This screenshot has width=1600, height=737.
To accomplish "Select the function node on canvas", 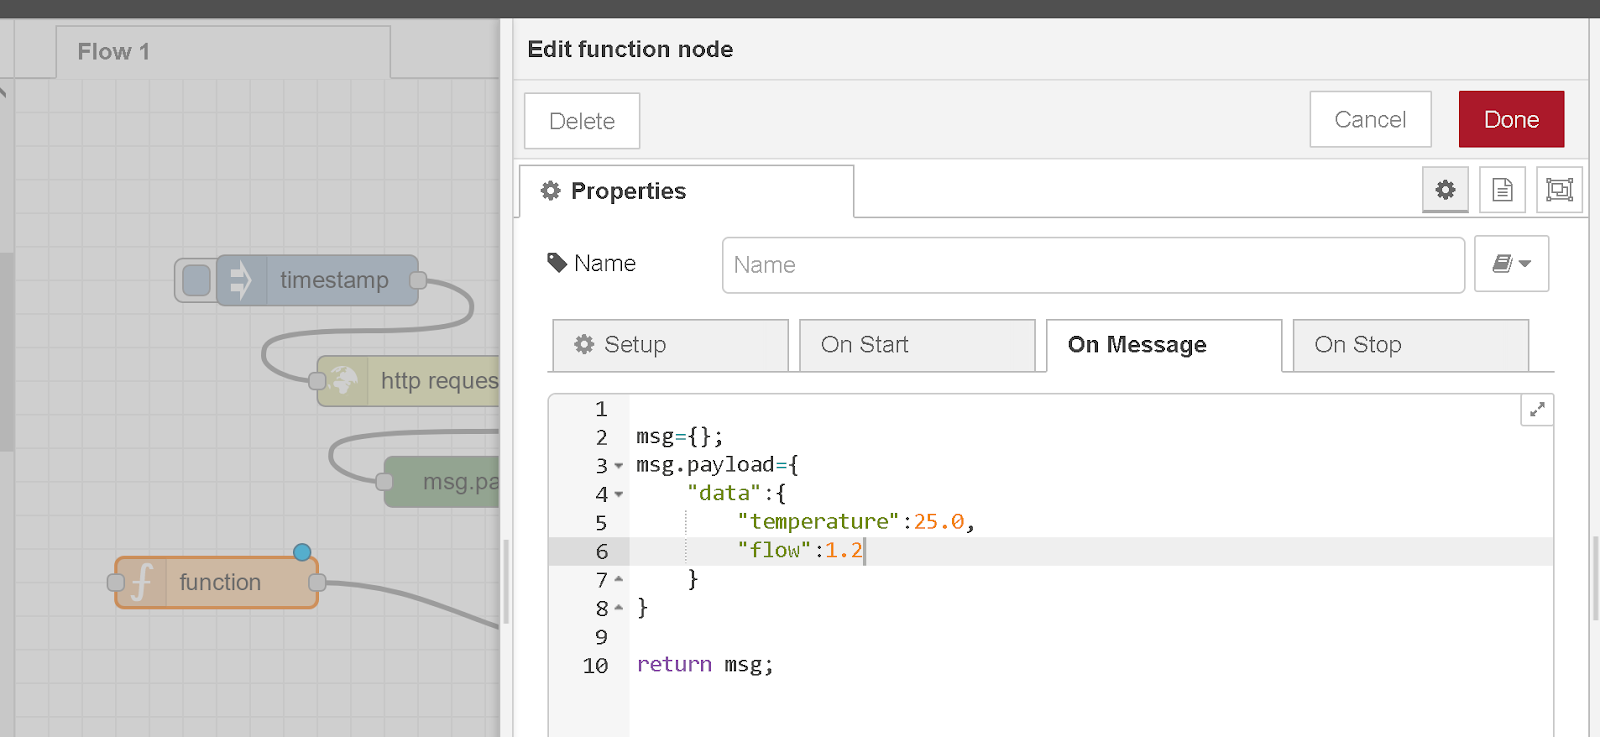I will click(217, 582).
